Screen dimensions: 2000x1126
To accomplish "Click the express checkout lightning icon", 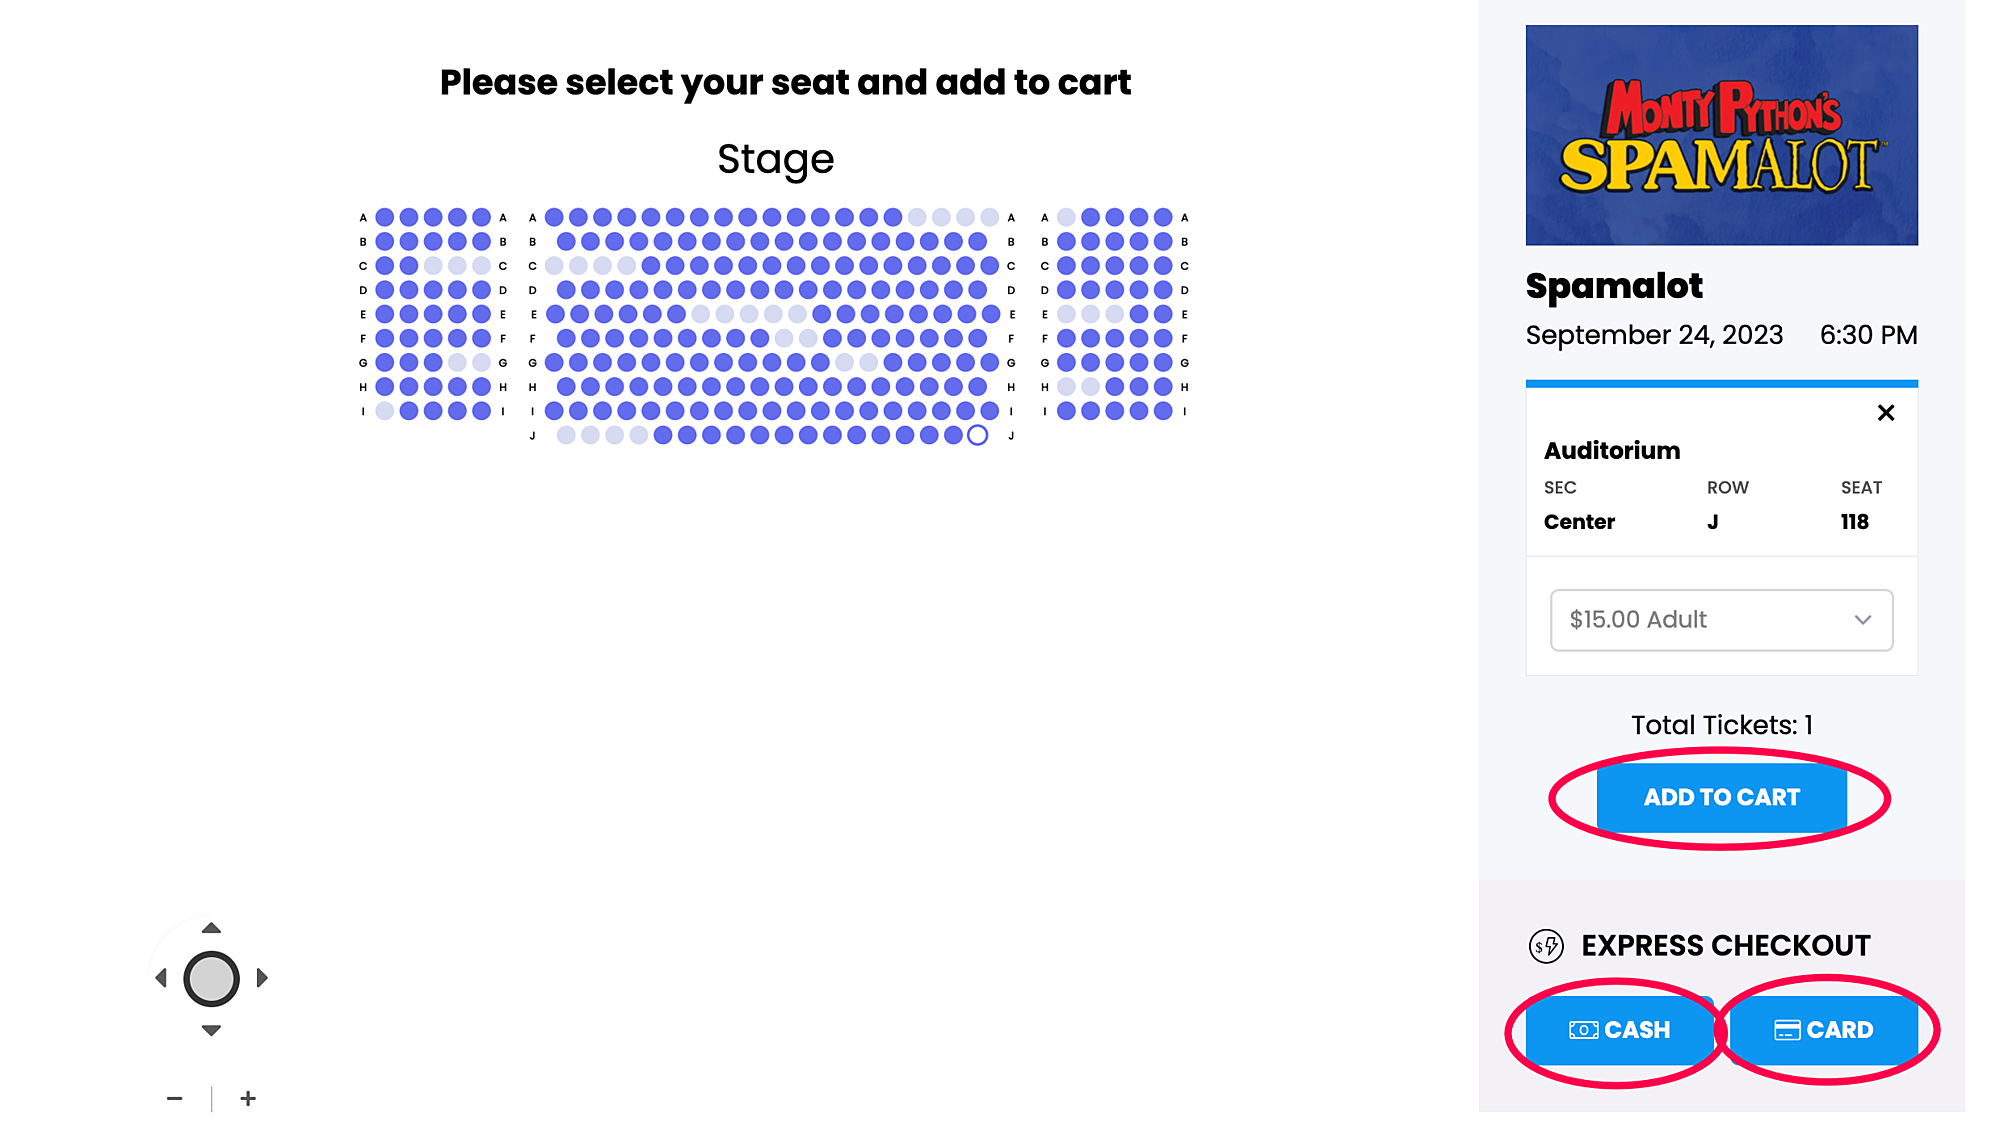I will (1546, 946).
